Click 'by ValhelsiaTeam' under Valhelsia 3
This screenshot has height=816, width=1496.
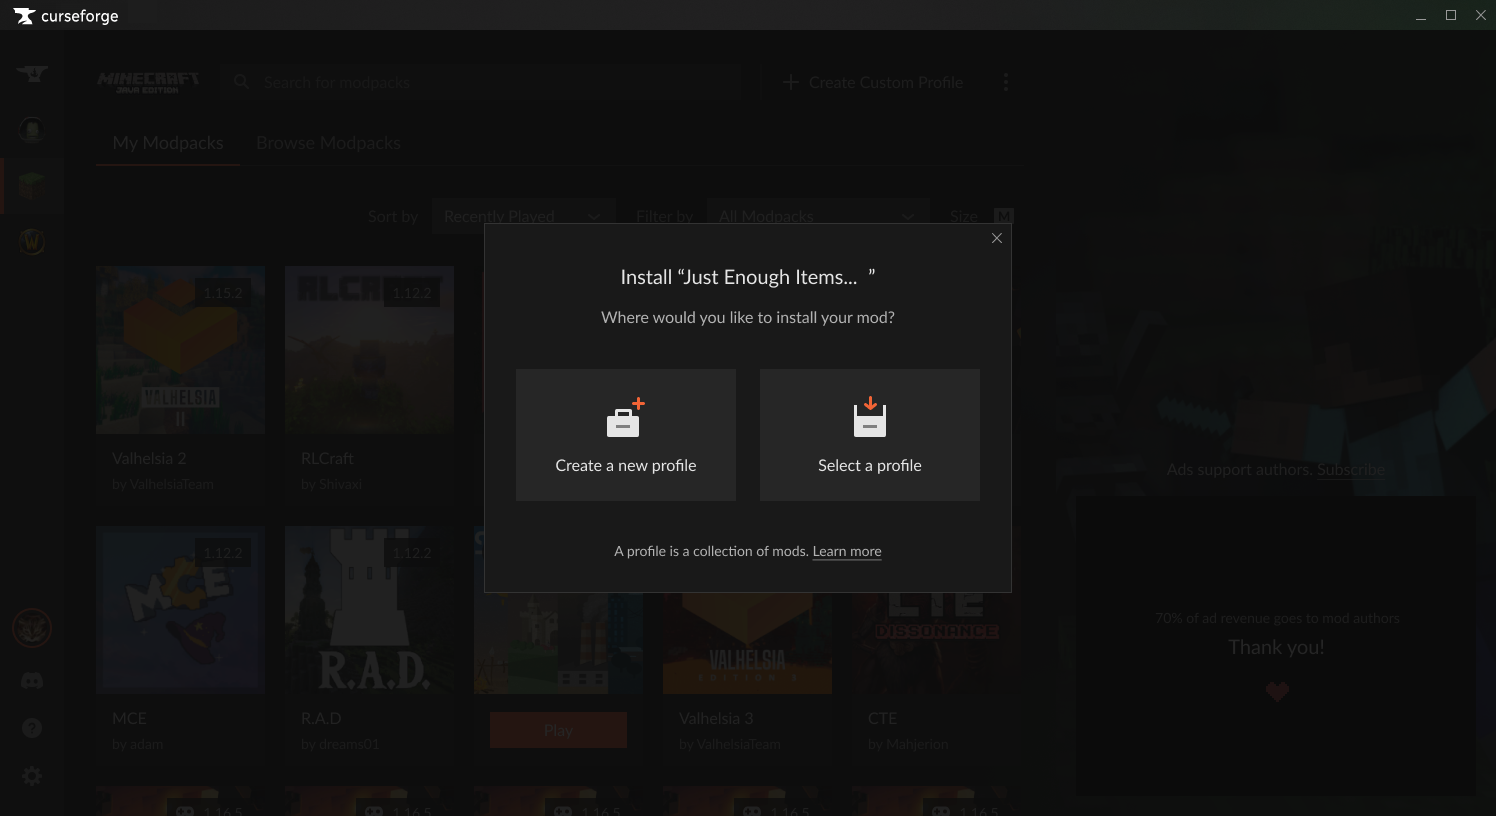pos(730,744)
